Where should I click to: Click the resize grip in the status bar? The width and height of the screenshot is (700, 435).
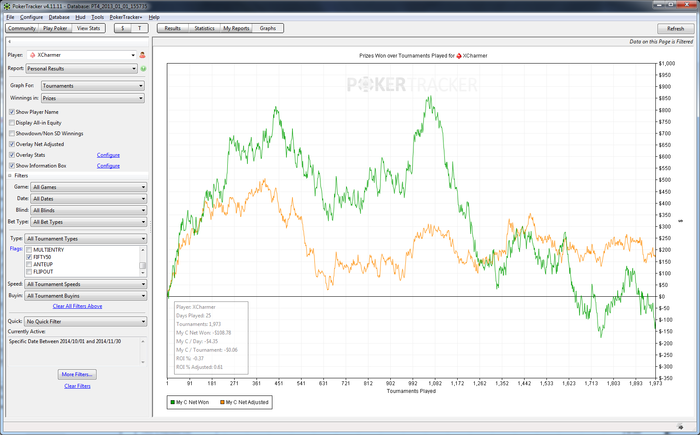pyautogui.click(x=680, y=427)
